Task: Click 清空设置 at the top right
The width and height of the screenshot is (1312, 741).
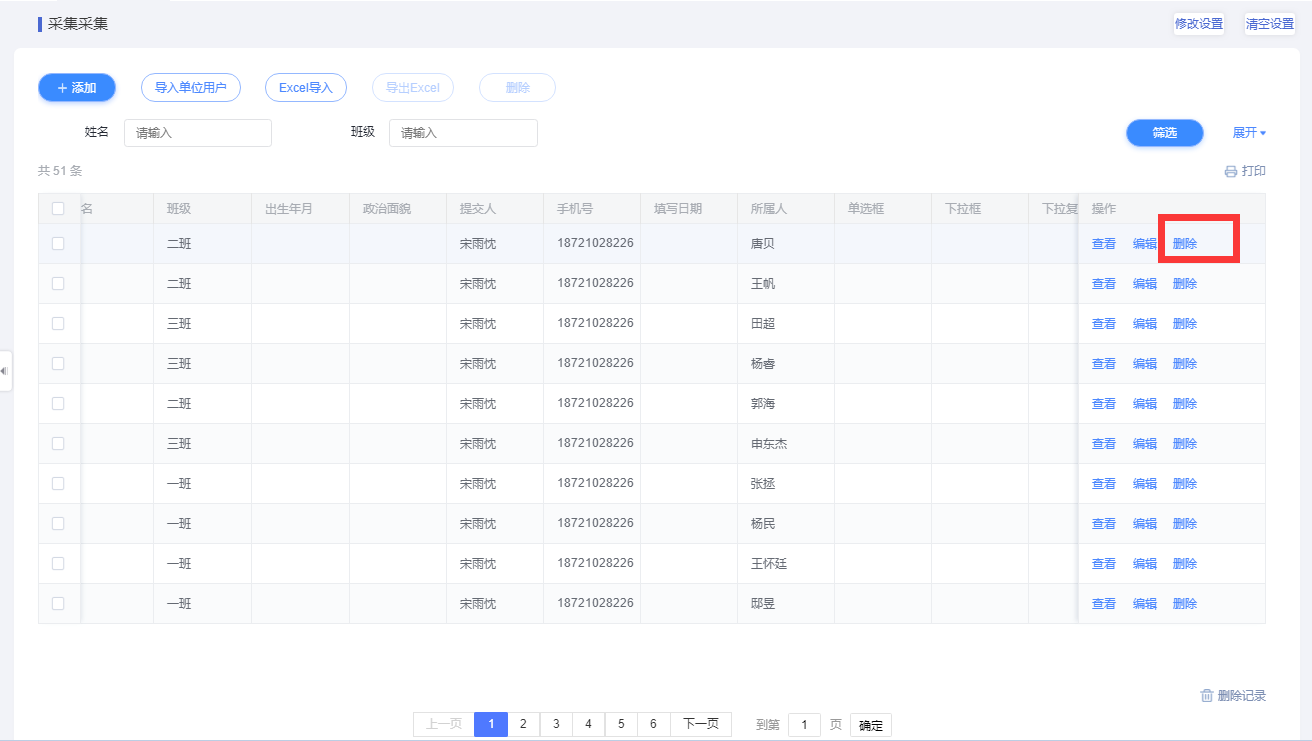Action: (x=1269, y=24)
